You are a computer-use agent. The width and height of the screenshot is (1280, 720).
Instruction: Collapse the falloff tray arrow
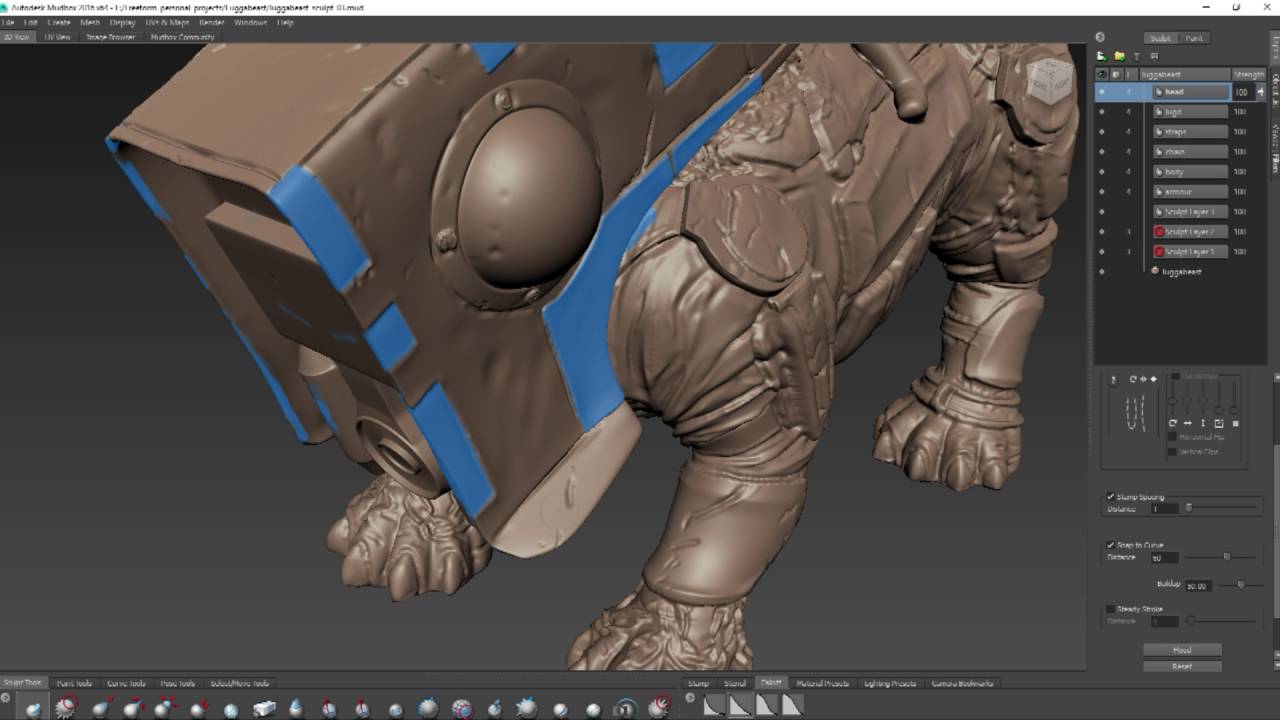tap(690, 698)
